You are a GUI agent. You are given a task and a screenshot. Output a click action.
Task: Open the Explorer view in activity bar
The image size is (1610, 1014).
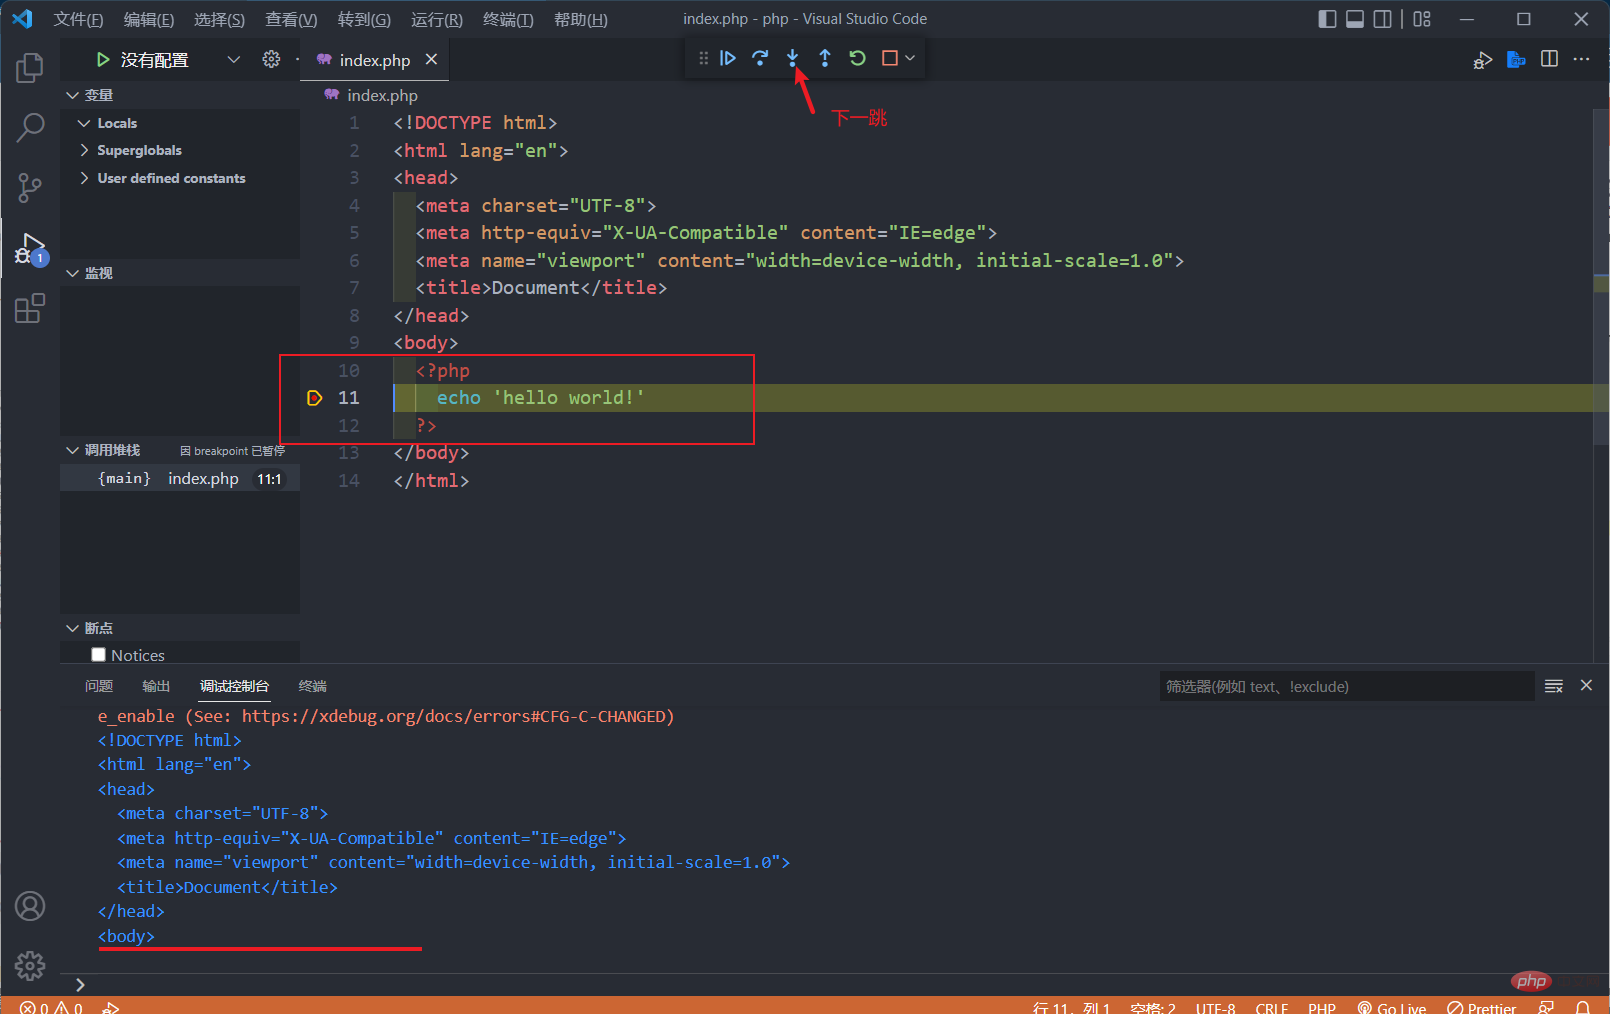pyautogui.click(x=30, y=68)
